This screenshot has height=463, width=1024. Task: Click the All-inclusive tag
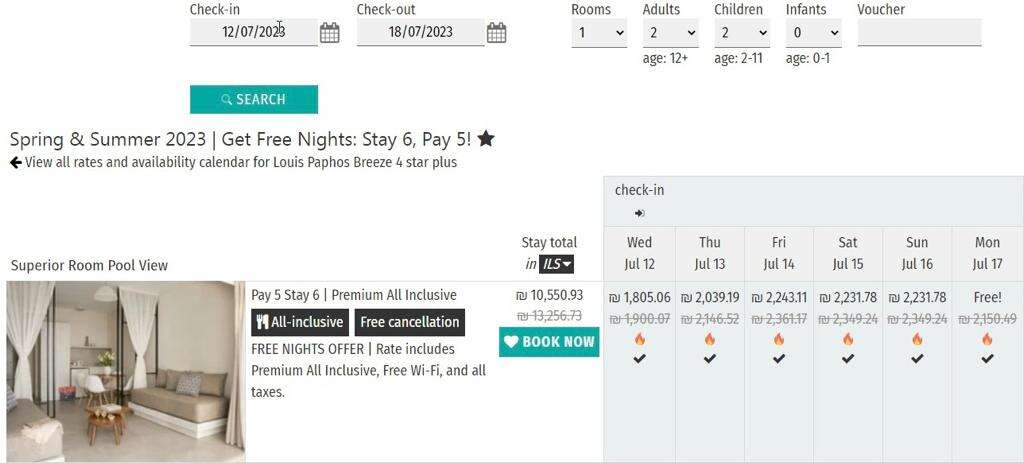coord(300,322)
